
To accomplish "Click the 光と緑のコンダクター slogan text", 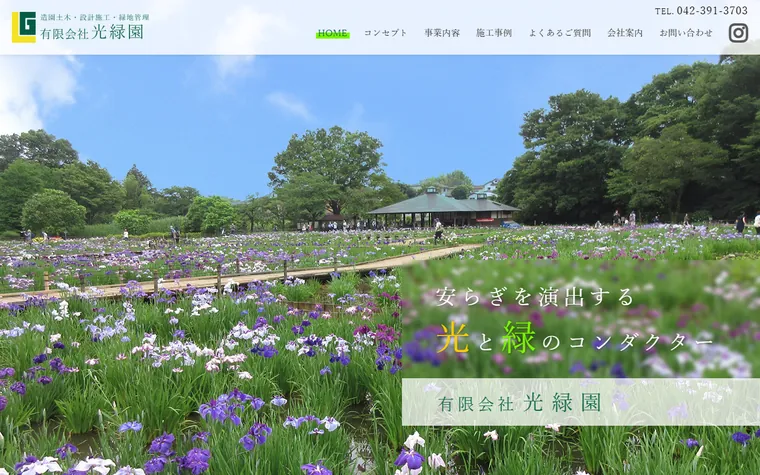I will (575, 338).
